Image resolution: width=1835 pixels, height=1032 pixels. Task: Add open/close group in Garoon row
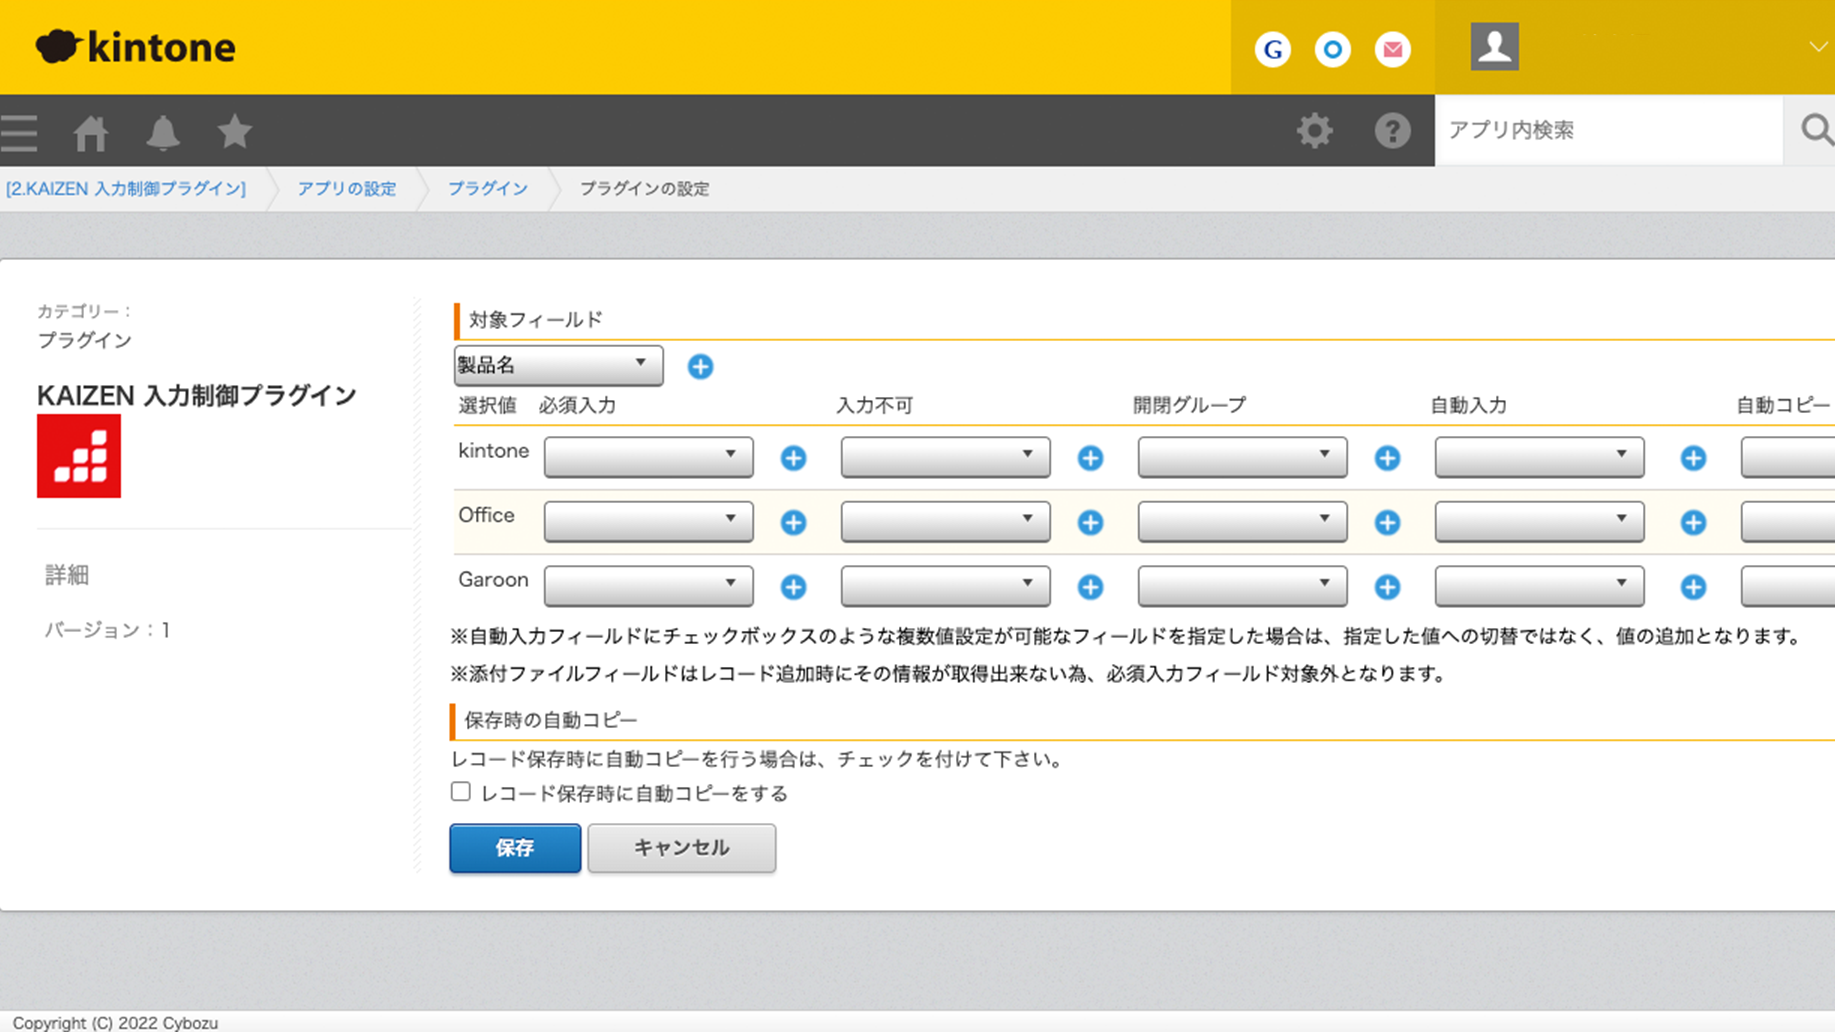[x=1387, y=587]
